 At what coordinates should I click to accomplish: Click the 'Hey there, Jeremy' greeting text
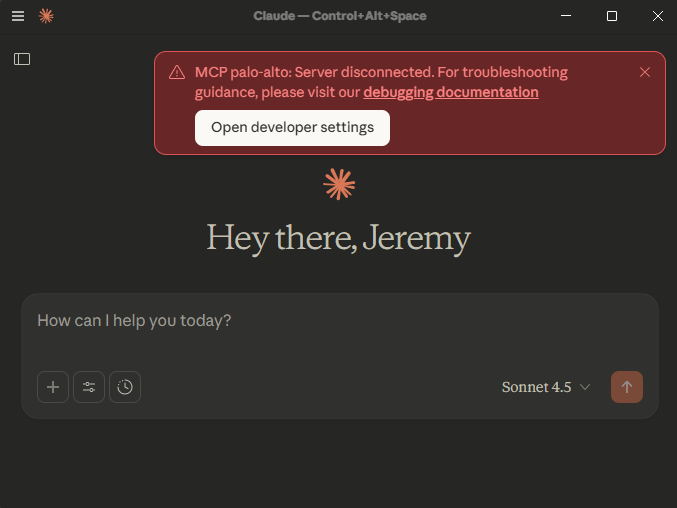point(338,238)
